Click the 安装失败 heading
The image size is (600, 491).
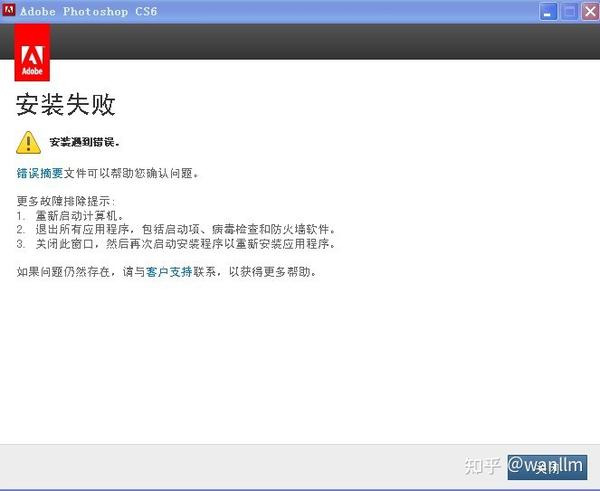coord(65,104)
